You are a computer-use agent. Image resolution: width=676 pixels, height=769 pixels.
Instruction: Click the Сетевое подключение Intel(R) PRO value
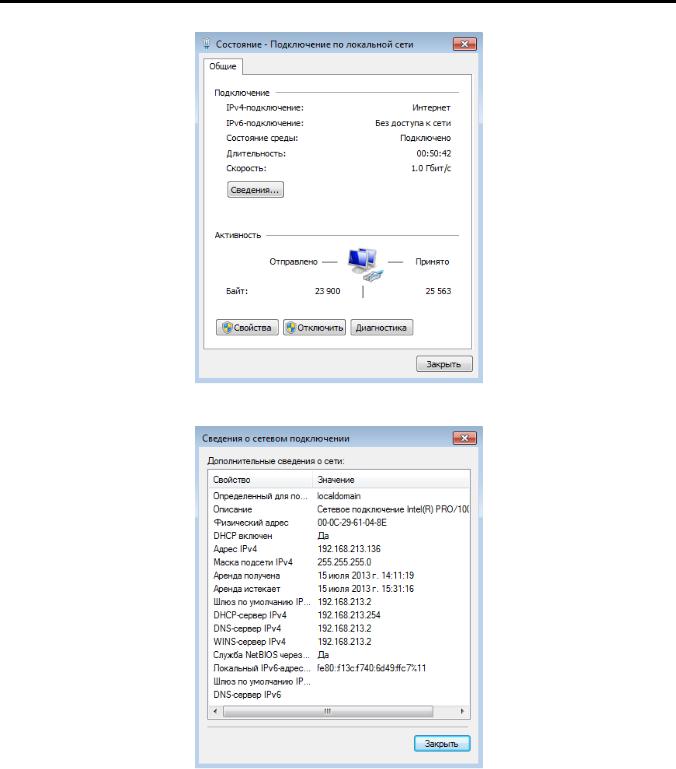pos(393,510)
